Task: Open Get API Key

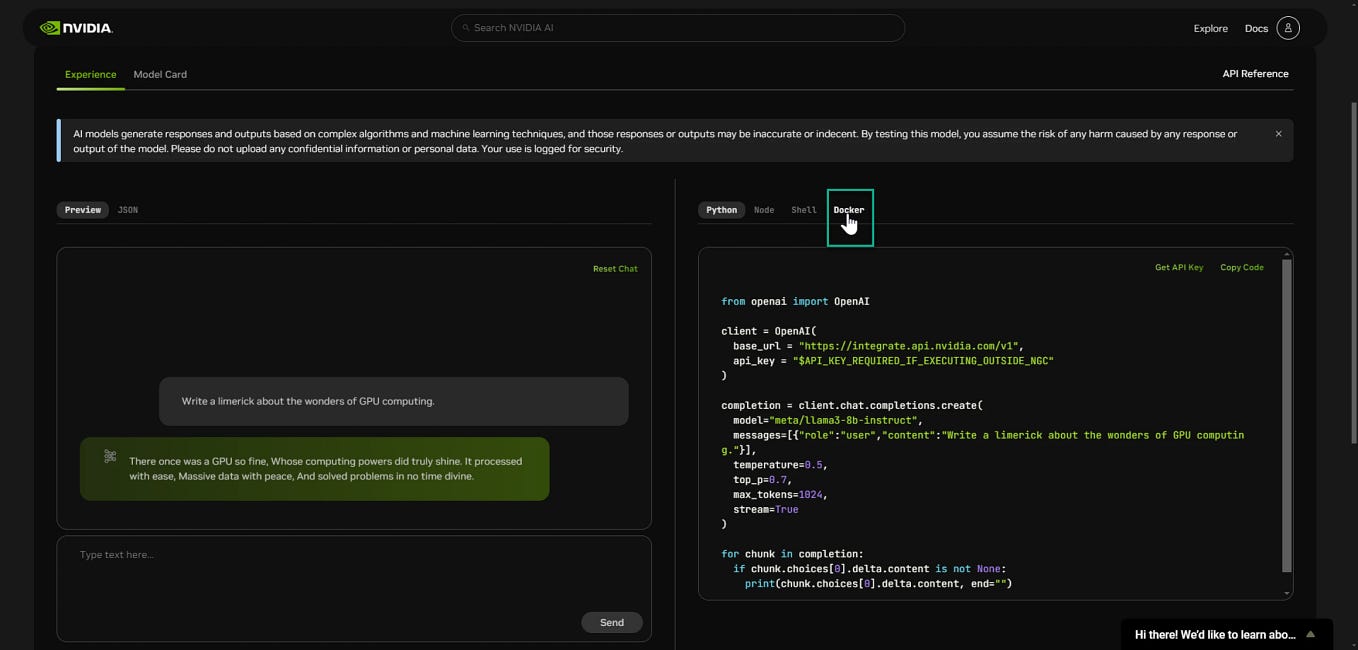Action: (x=1179, y=267)
